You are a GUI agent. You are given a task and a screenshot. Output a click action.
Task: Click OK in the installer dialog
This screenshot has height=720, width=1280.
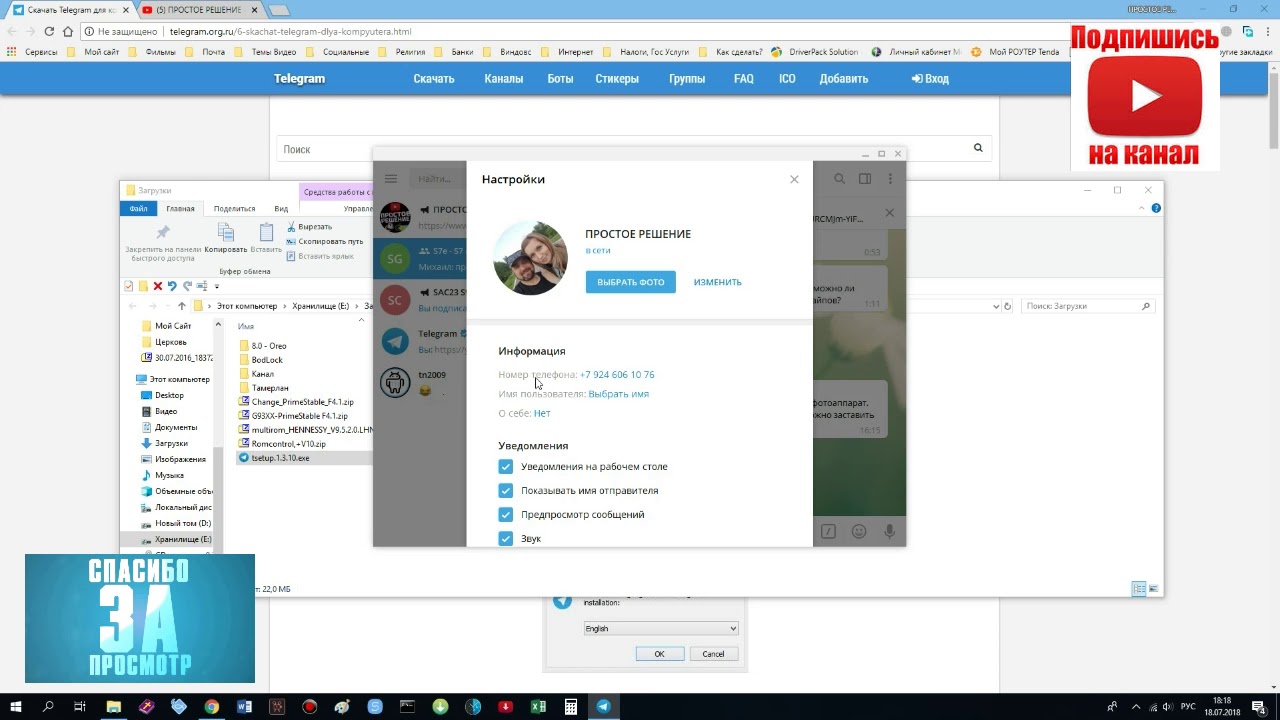[x=659, y=654]
